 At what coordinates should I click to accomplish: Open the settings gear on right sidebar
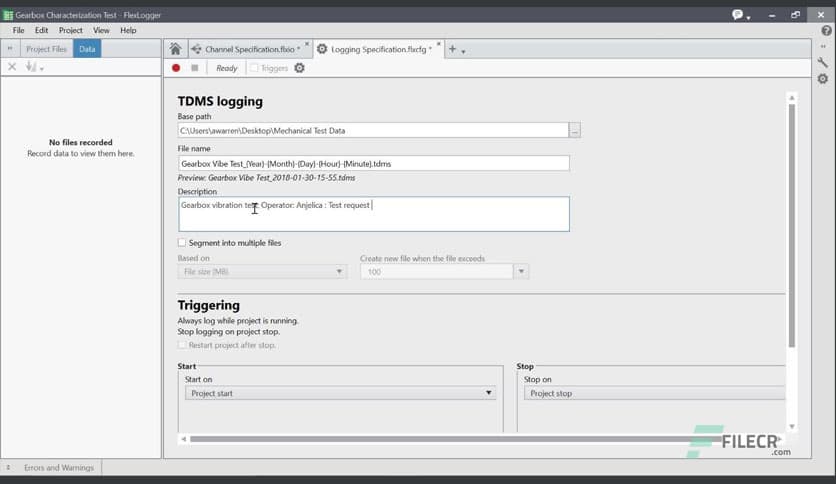[x=823, y=79]
